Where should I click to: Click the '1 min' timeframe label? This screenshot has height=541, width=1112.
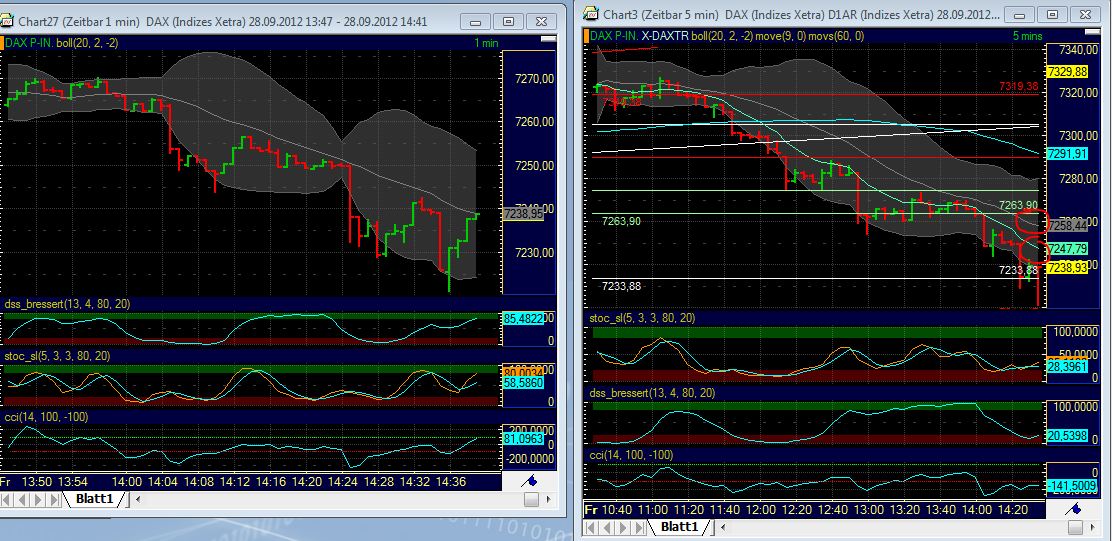(x=486, y=43)
